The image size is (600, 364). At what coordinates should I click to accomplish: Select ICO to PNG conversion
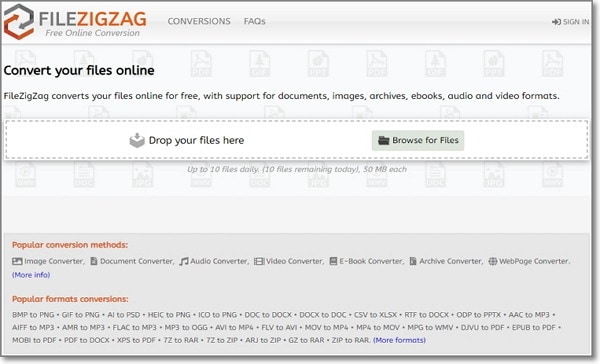tap(217, 315)
